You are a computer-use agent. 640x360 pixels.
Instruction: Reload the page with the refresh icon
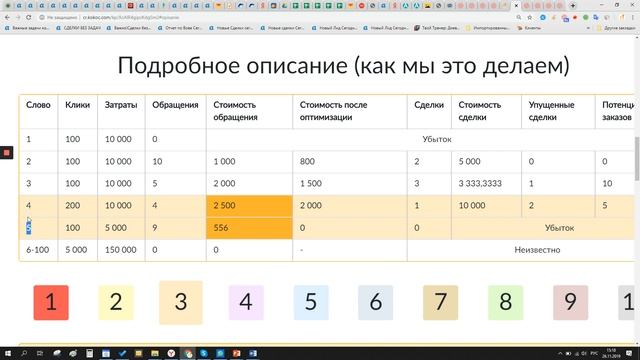(x=29, y=18)
